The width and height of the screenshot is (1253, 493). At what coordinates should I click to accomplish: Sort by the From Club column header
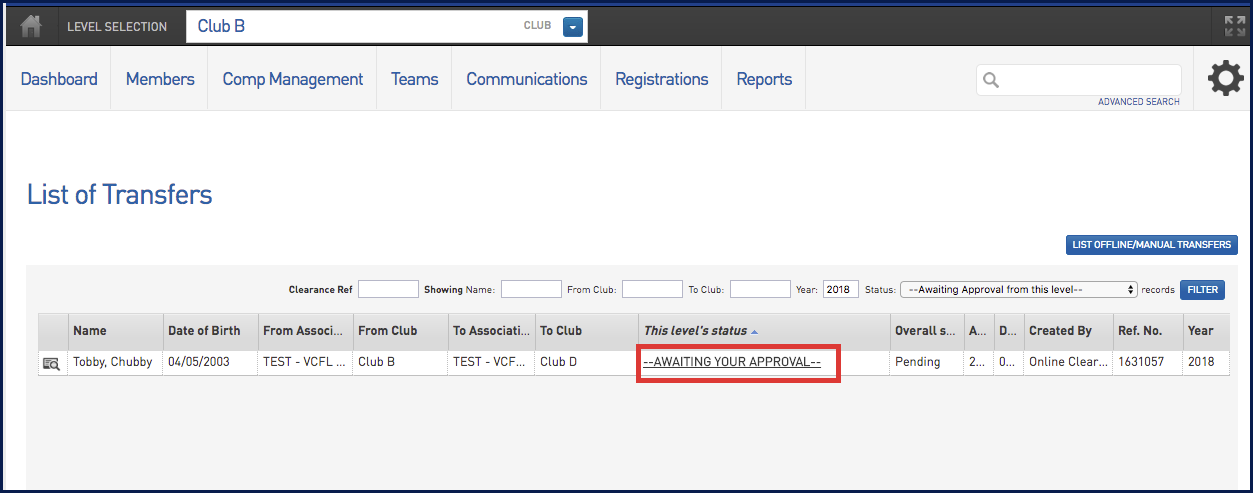click(x=400, y=331)
